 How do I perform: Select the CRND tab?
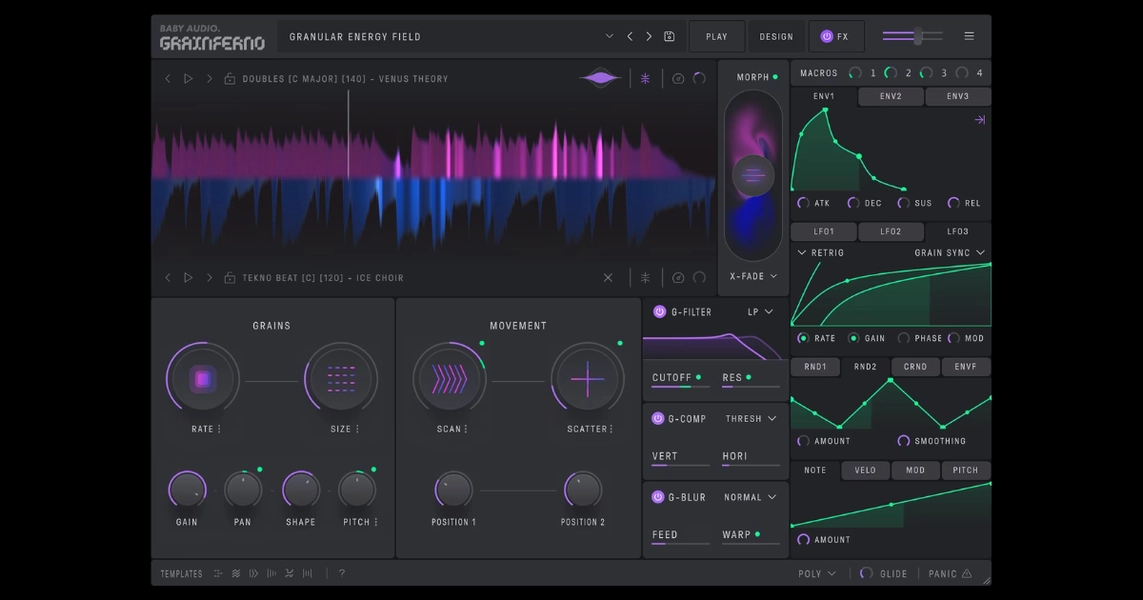coord(916,367)
